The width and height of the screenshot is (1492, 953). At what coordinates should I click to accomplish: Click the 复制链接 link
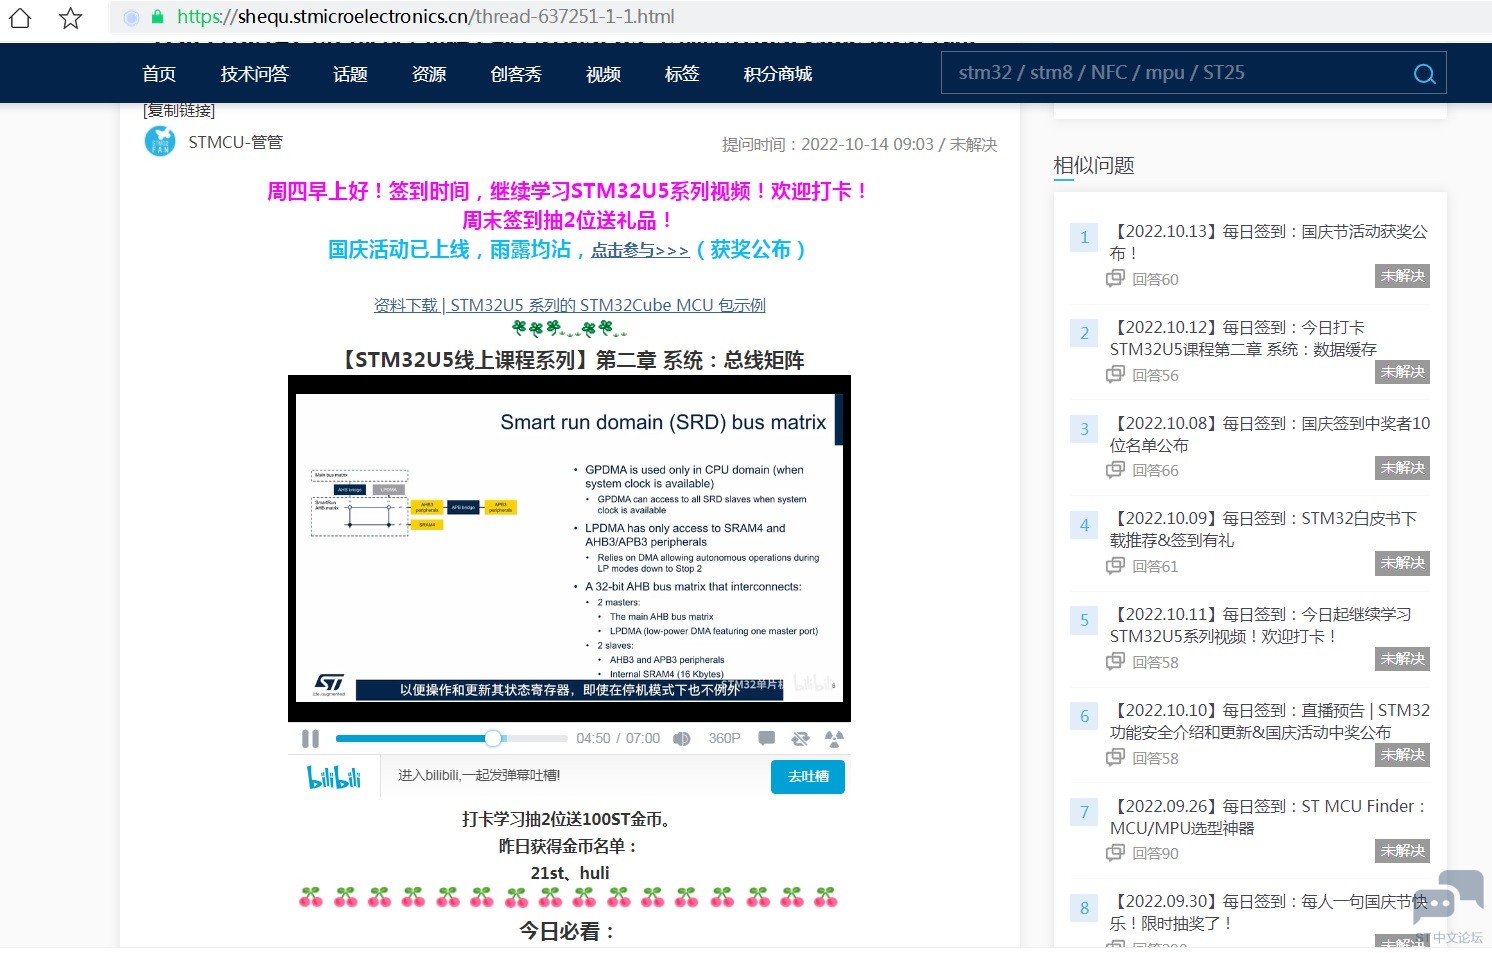pyautogui.click(x=179, y=110)
